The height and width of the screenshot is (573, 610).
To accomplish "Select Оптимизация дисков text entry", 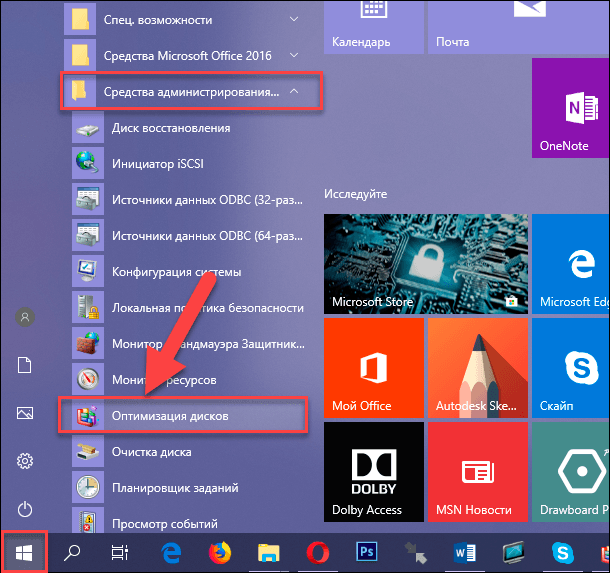I will 170,416.
